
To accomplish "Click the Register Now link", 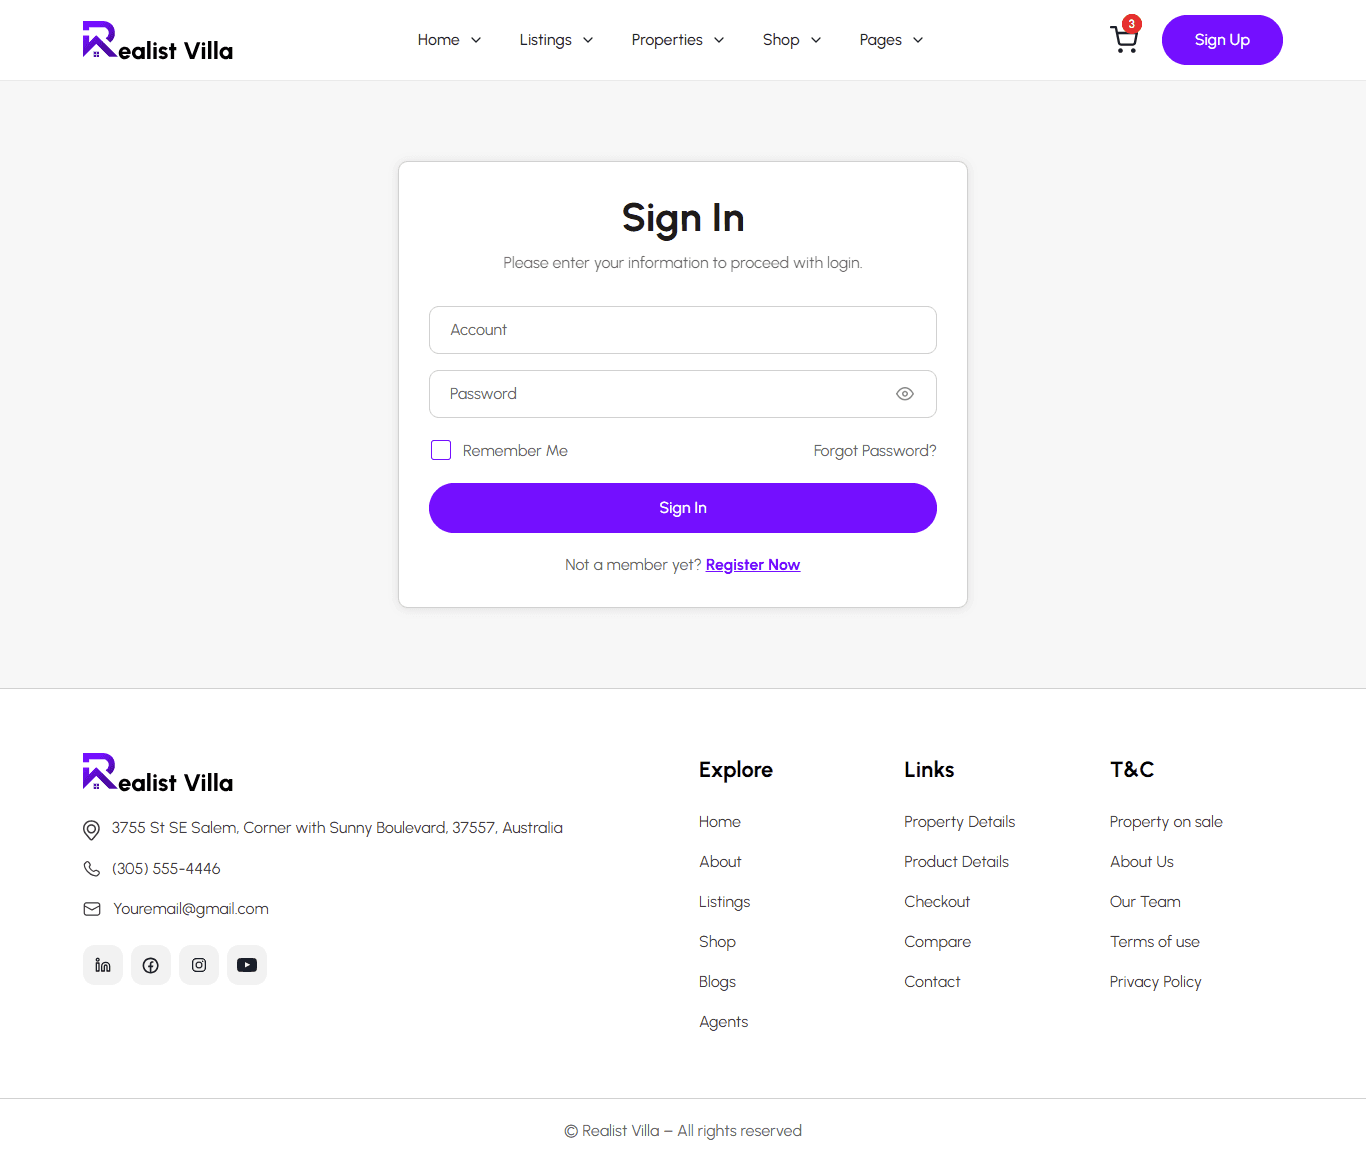I will tap(753, 565).
